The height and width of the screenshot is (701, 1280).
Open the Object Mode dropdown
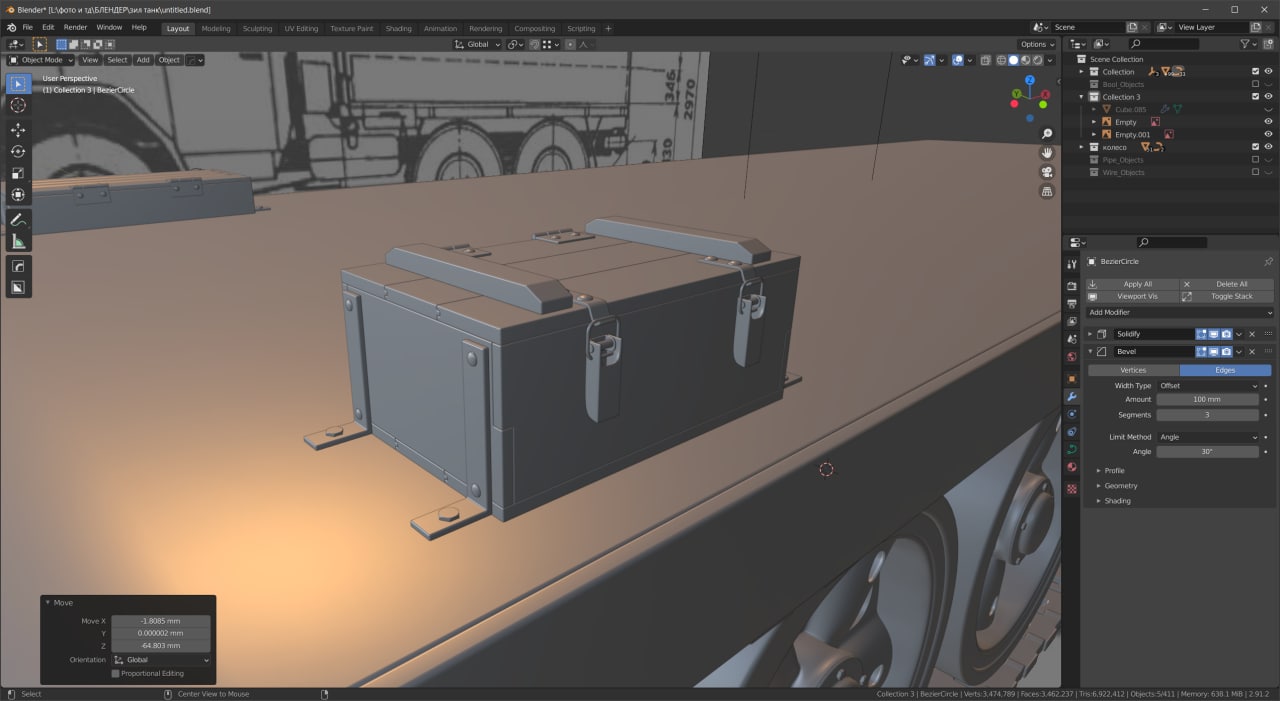[x=41, y=60]
